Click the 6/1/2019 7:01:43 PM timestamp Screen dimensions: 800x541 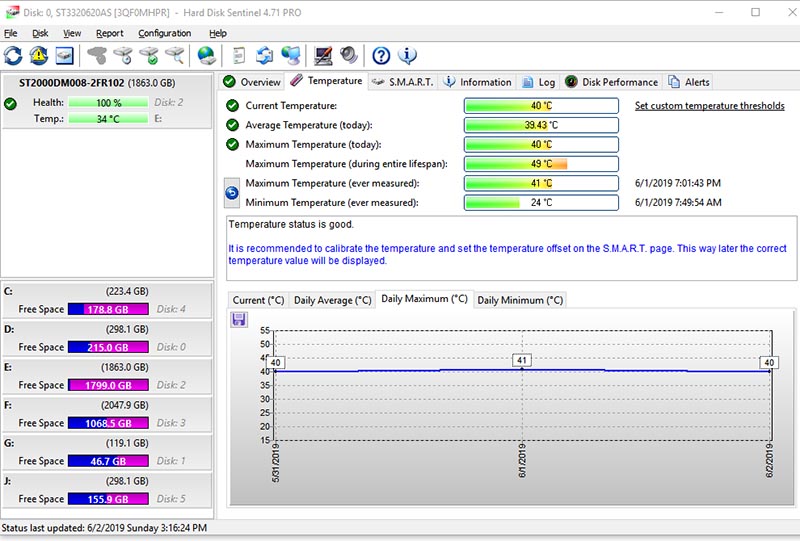[678, 183]
